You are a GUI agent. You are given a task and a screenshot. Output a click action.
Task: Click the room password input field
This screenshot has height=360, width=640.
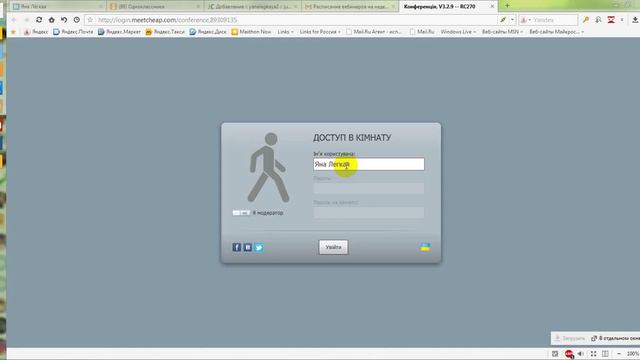coord(369,213)
